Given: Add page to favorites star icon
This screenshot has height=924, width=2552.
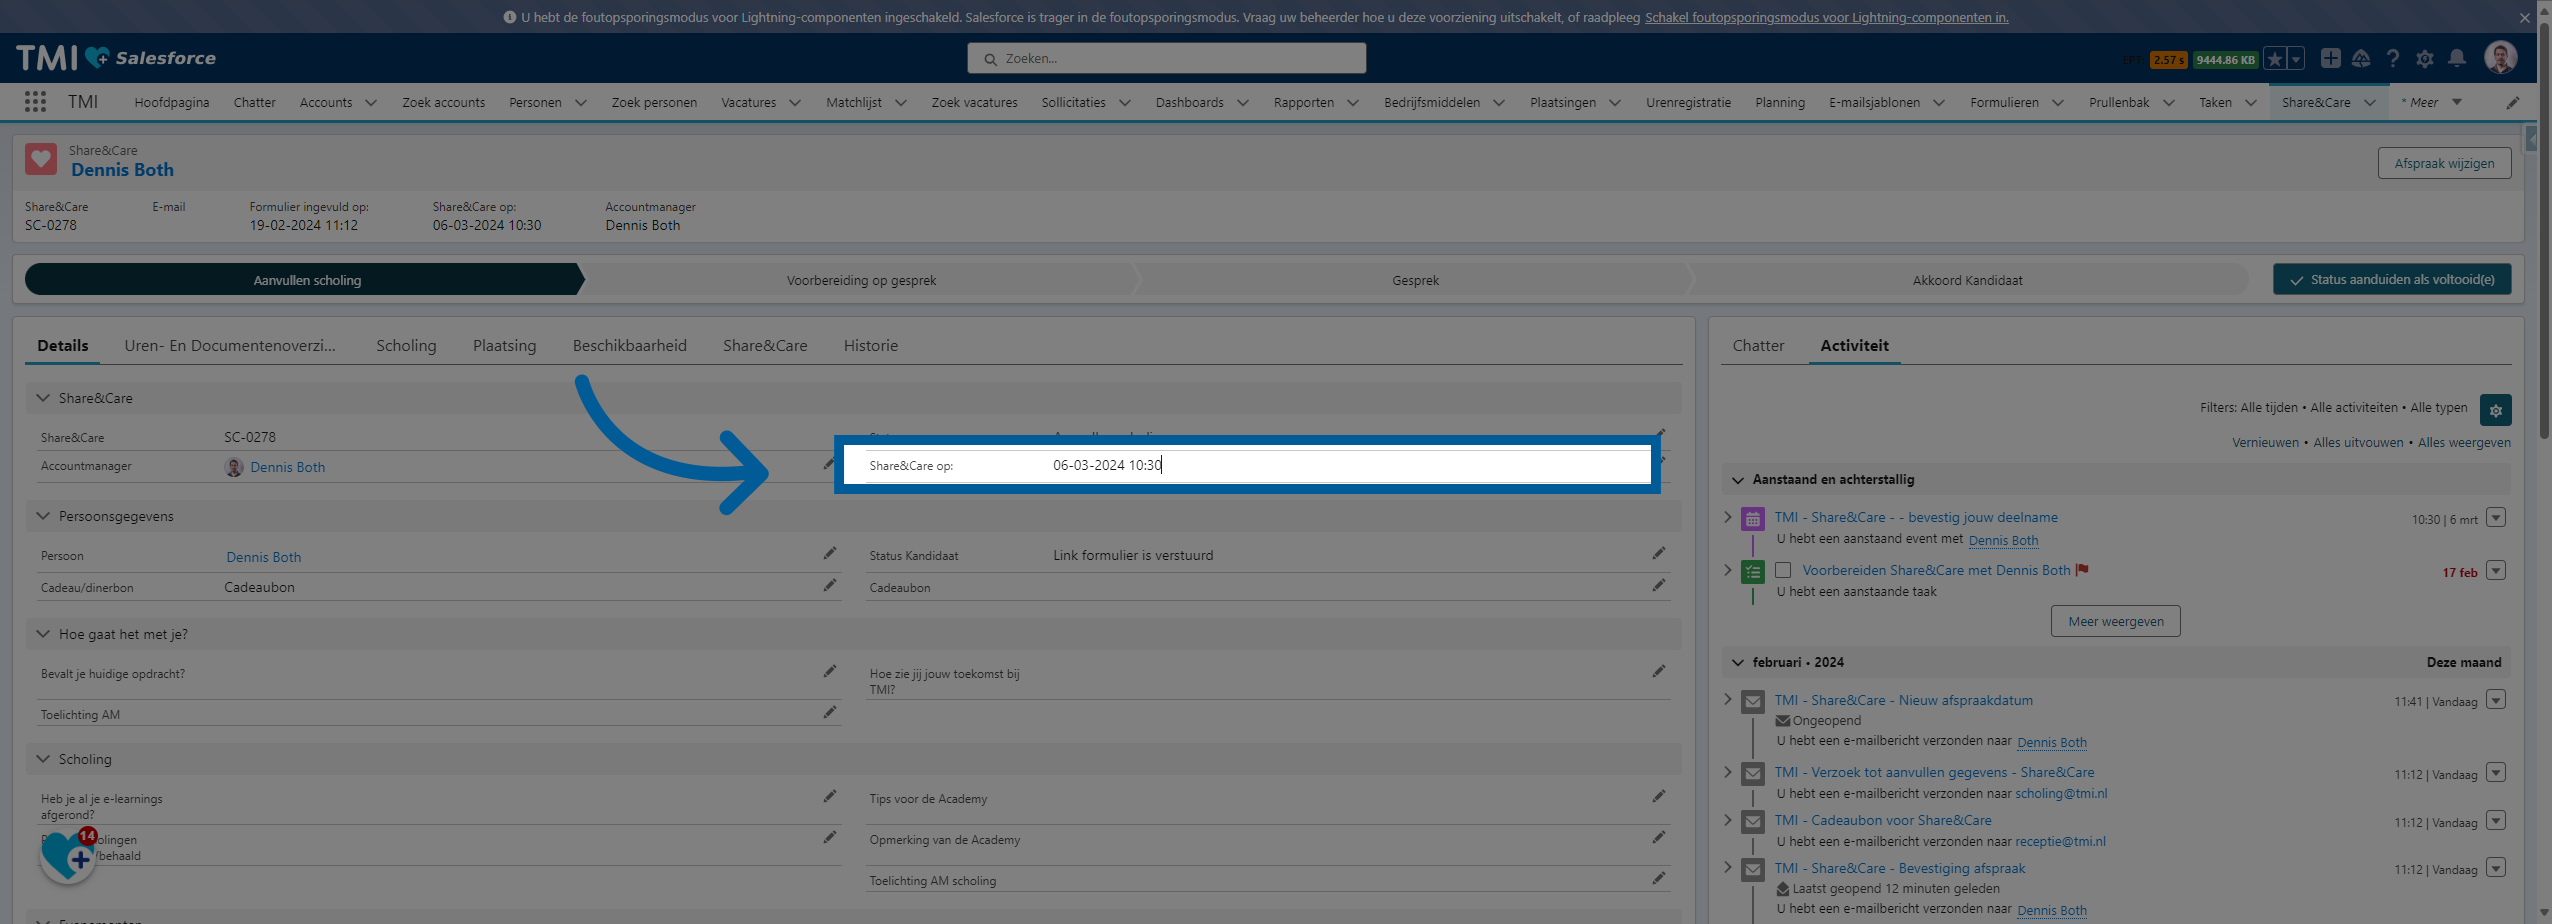Looking at the screenshot, I should 2274,59.
